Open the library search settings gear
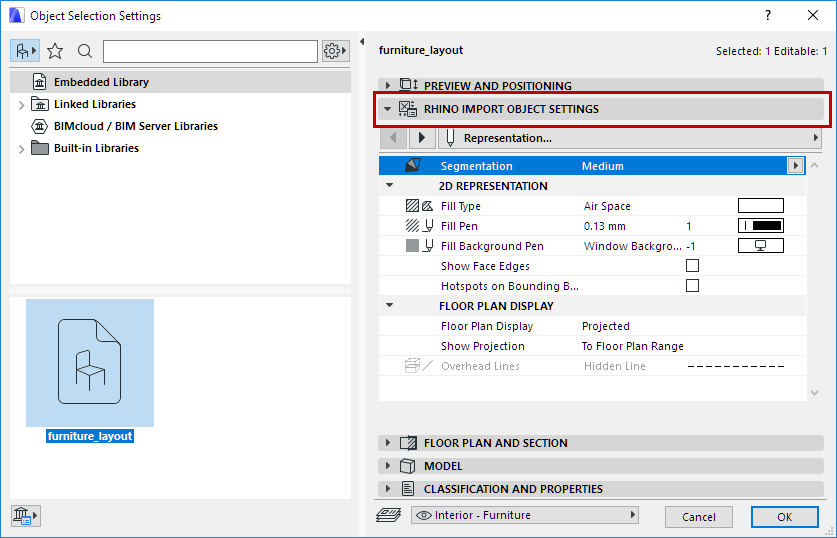 [335, 51]
